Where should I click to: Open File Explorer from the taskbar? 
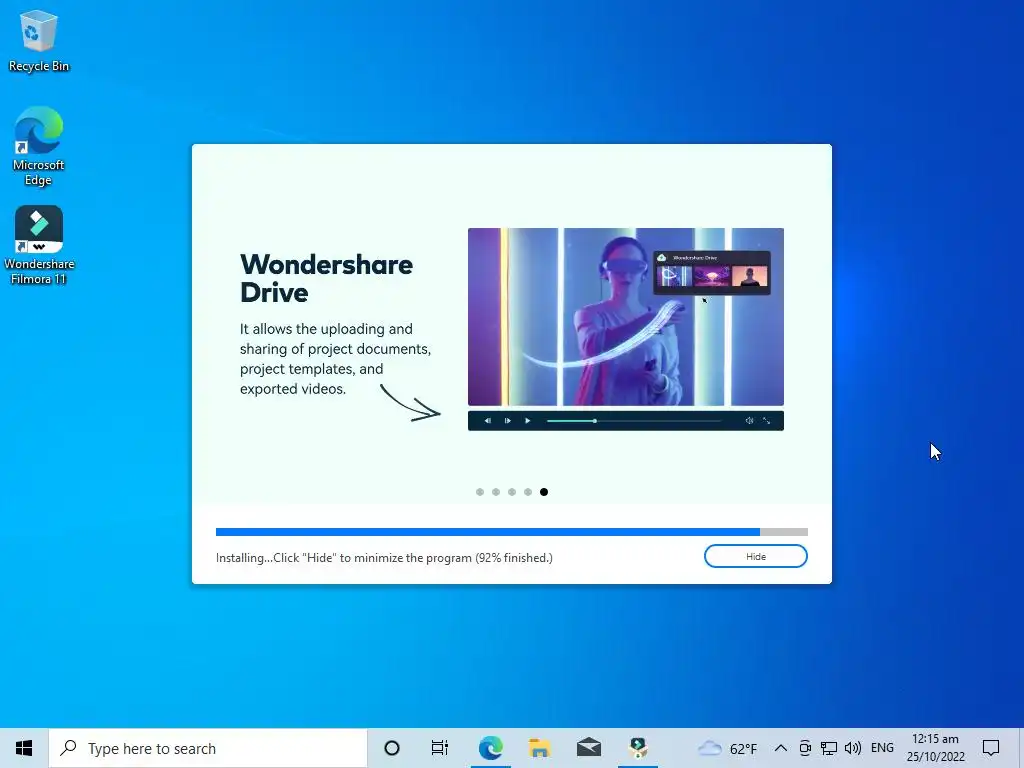pos(539,748)
